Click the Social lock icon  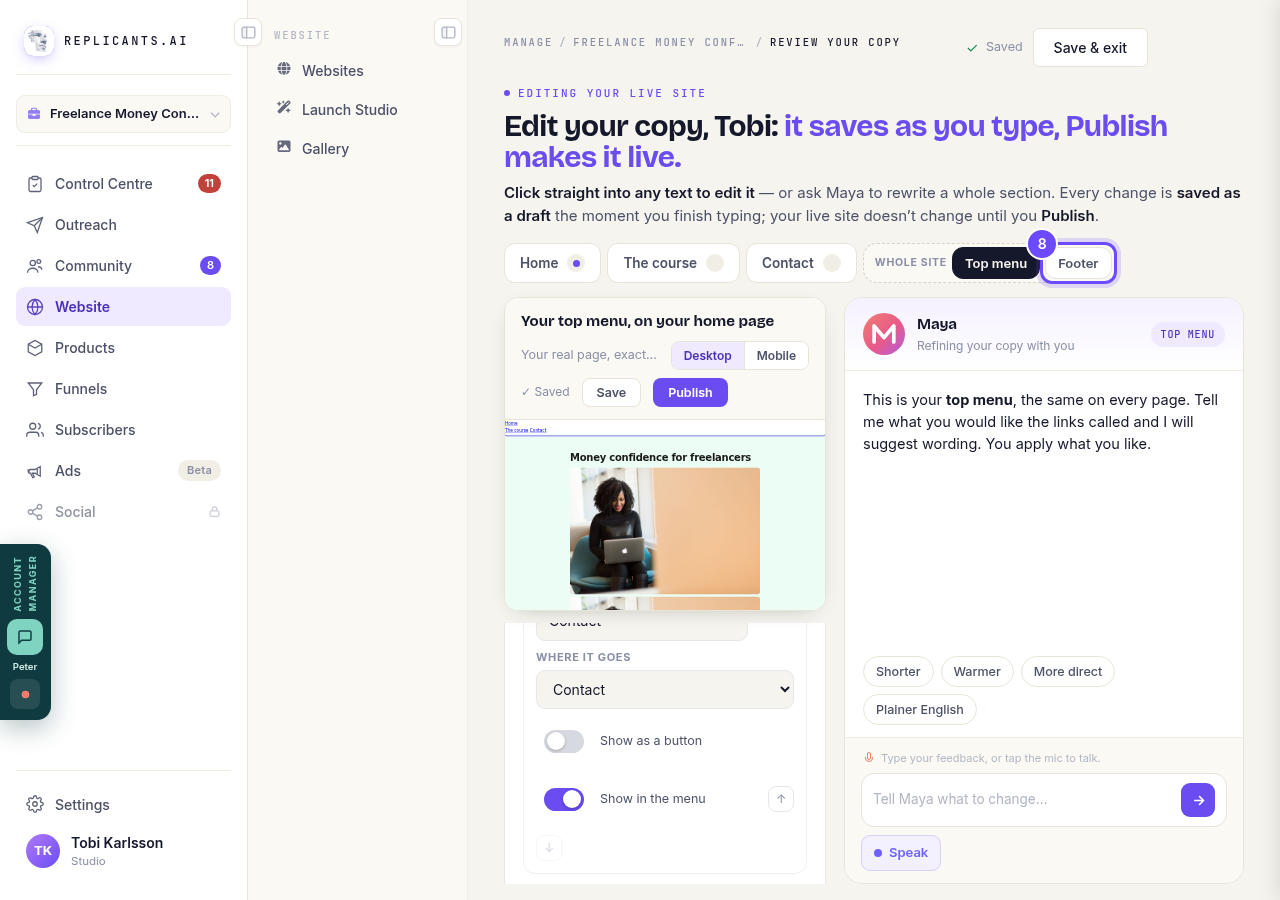214,512
